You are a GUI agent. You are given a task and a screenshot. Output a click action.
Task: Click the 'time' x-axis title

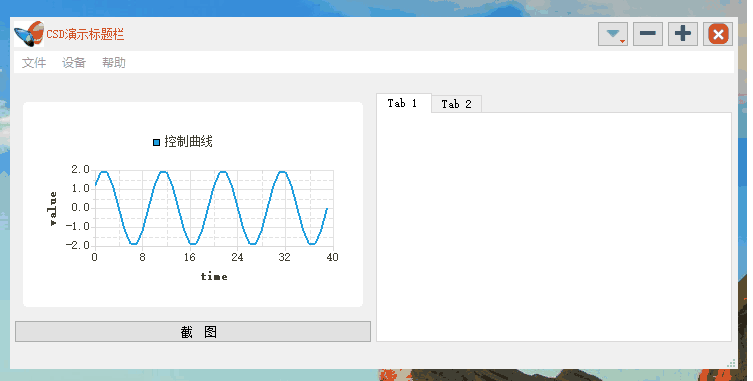(214, 276)
